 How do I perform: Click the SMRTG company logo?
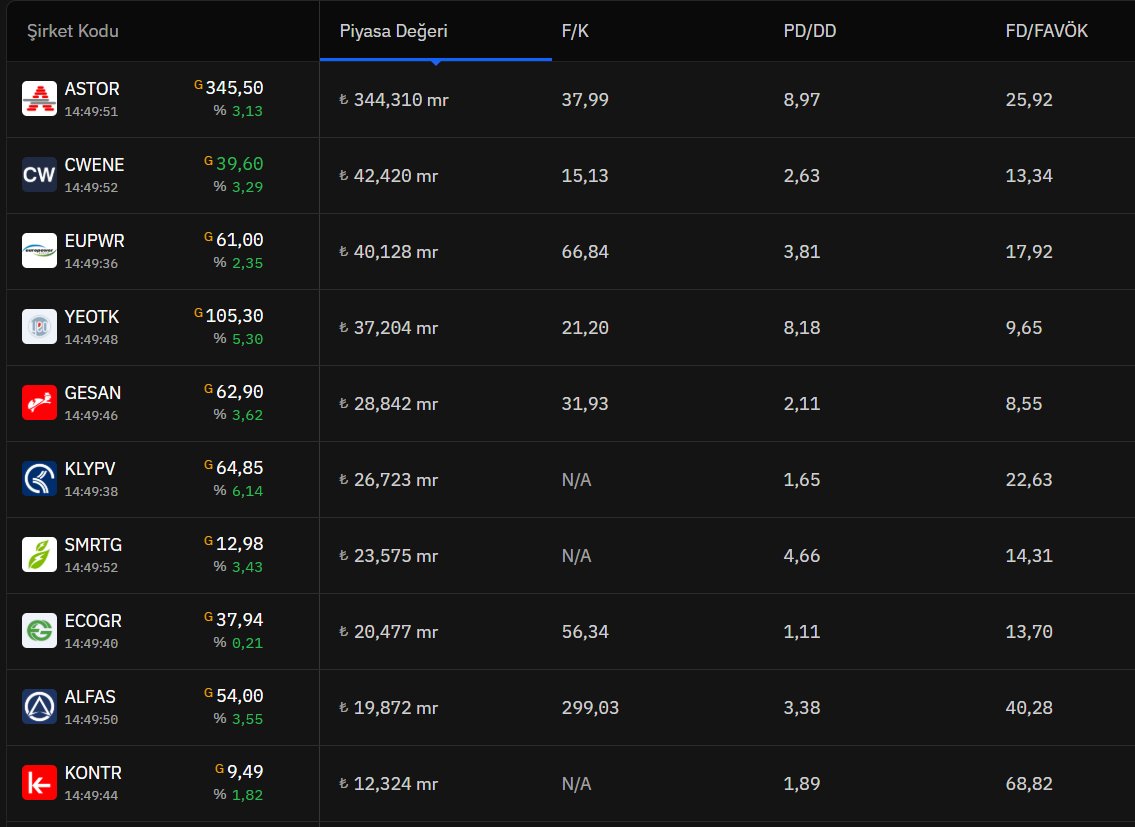click(39, 555)
